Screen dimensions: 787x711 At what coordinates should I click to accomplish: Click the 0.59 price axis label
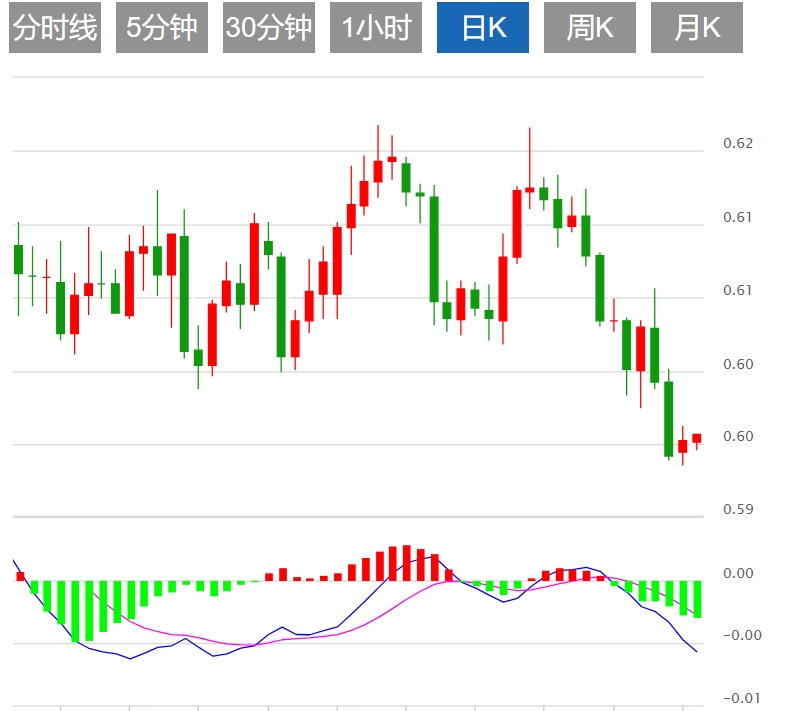(738, 510)
